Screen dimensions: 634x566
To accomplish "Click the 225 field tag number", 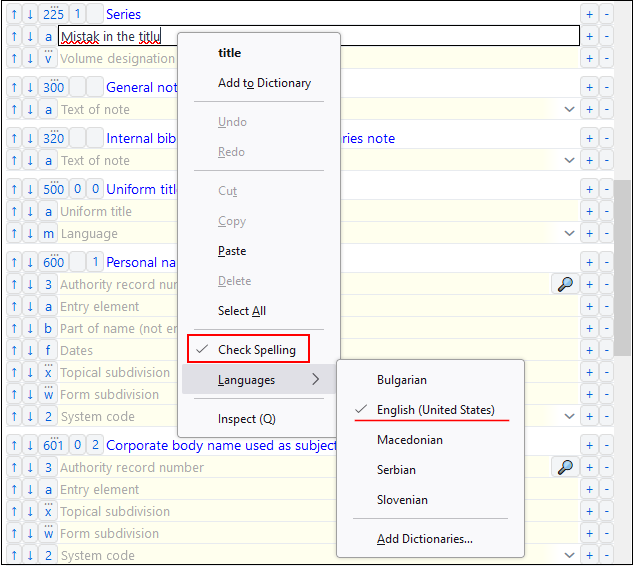I will coord(53,15).
